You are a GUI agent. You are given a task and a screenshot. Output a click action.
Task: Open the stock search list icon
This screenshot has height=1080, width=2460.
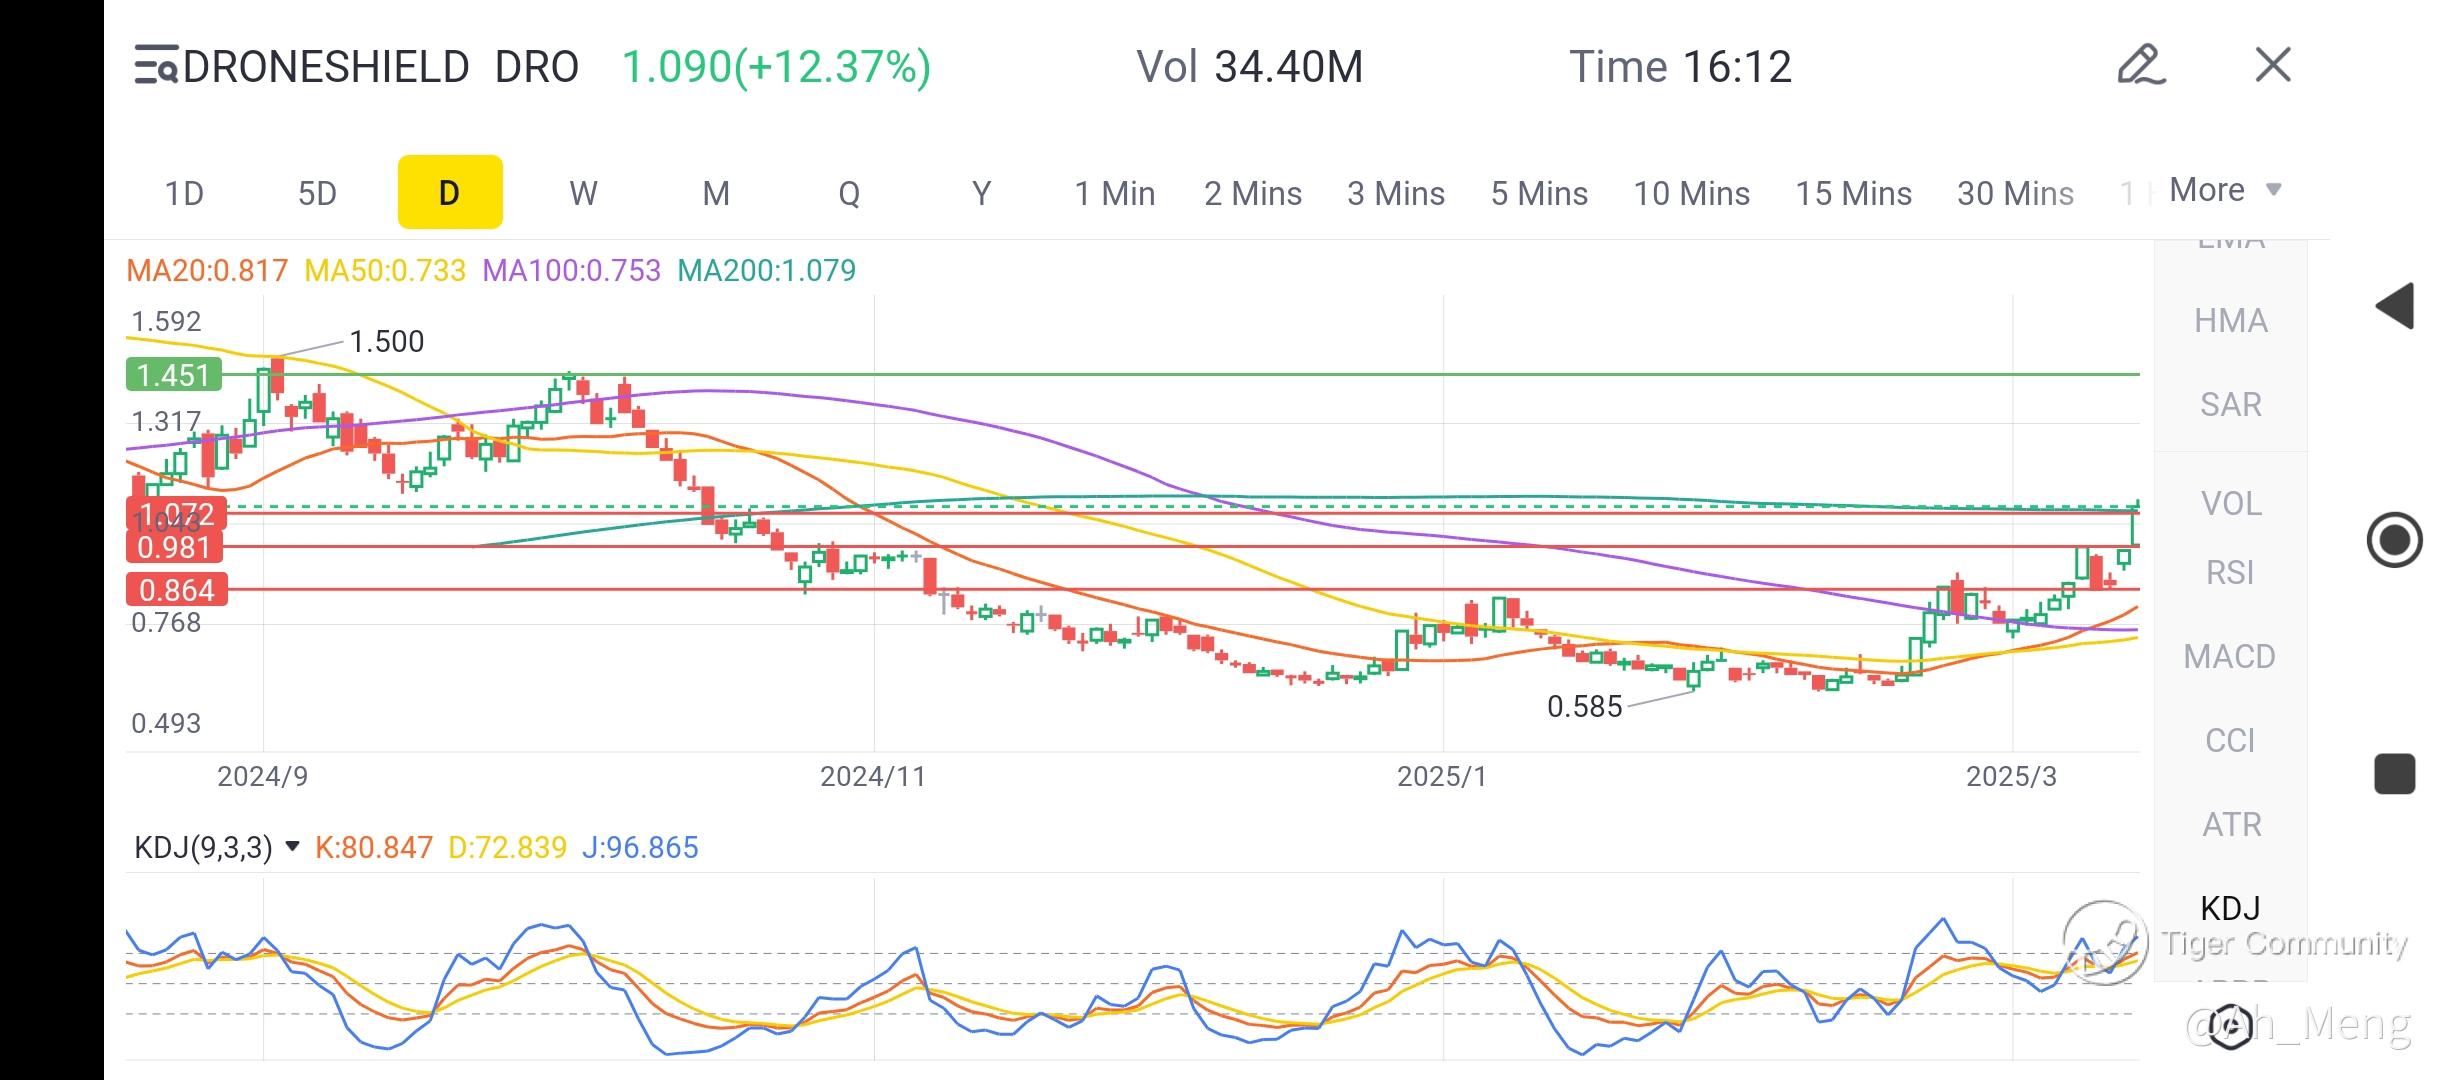156,66
